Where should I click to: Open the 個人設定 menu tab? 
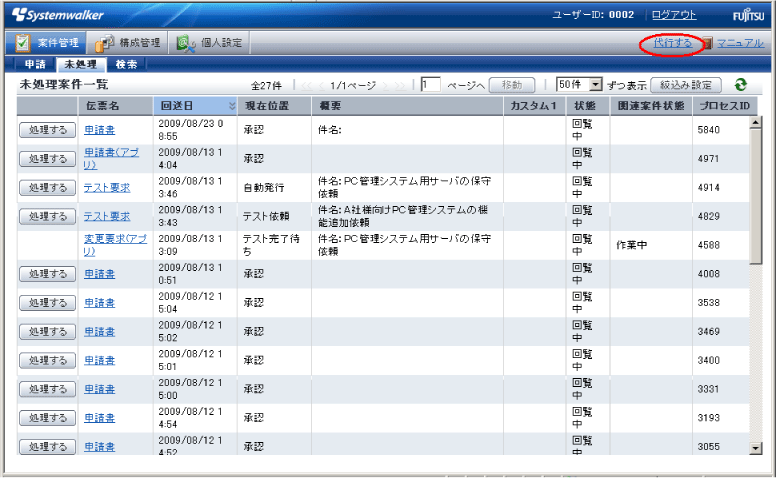pyautogui.click(x=209, y=43)
